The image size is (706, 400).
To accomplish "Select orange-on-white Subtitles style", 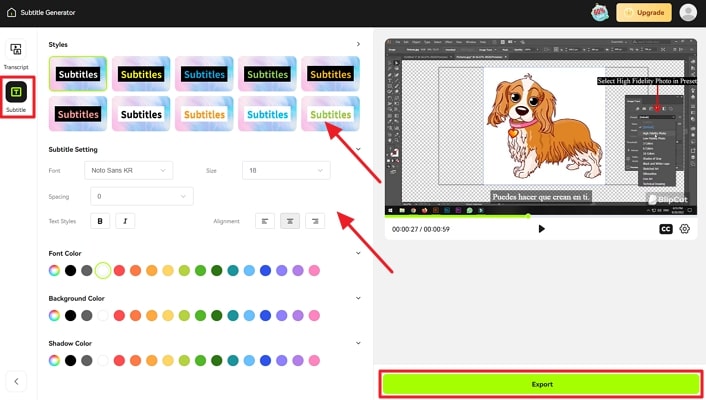I will (204, 114).
